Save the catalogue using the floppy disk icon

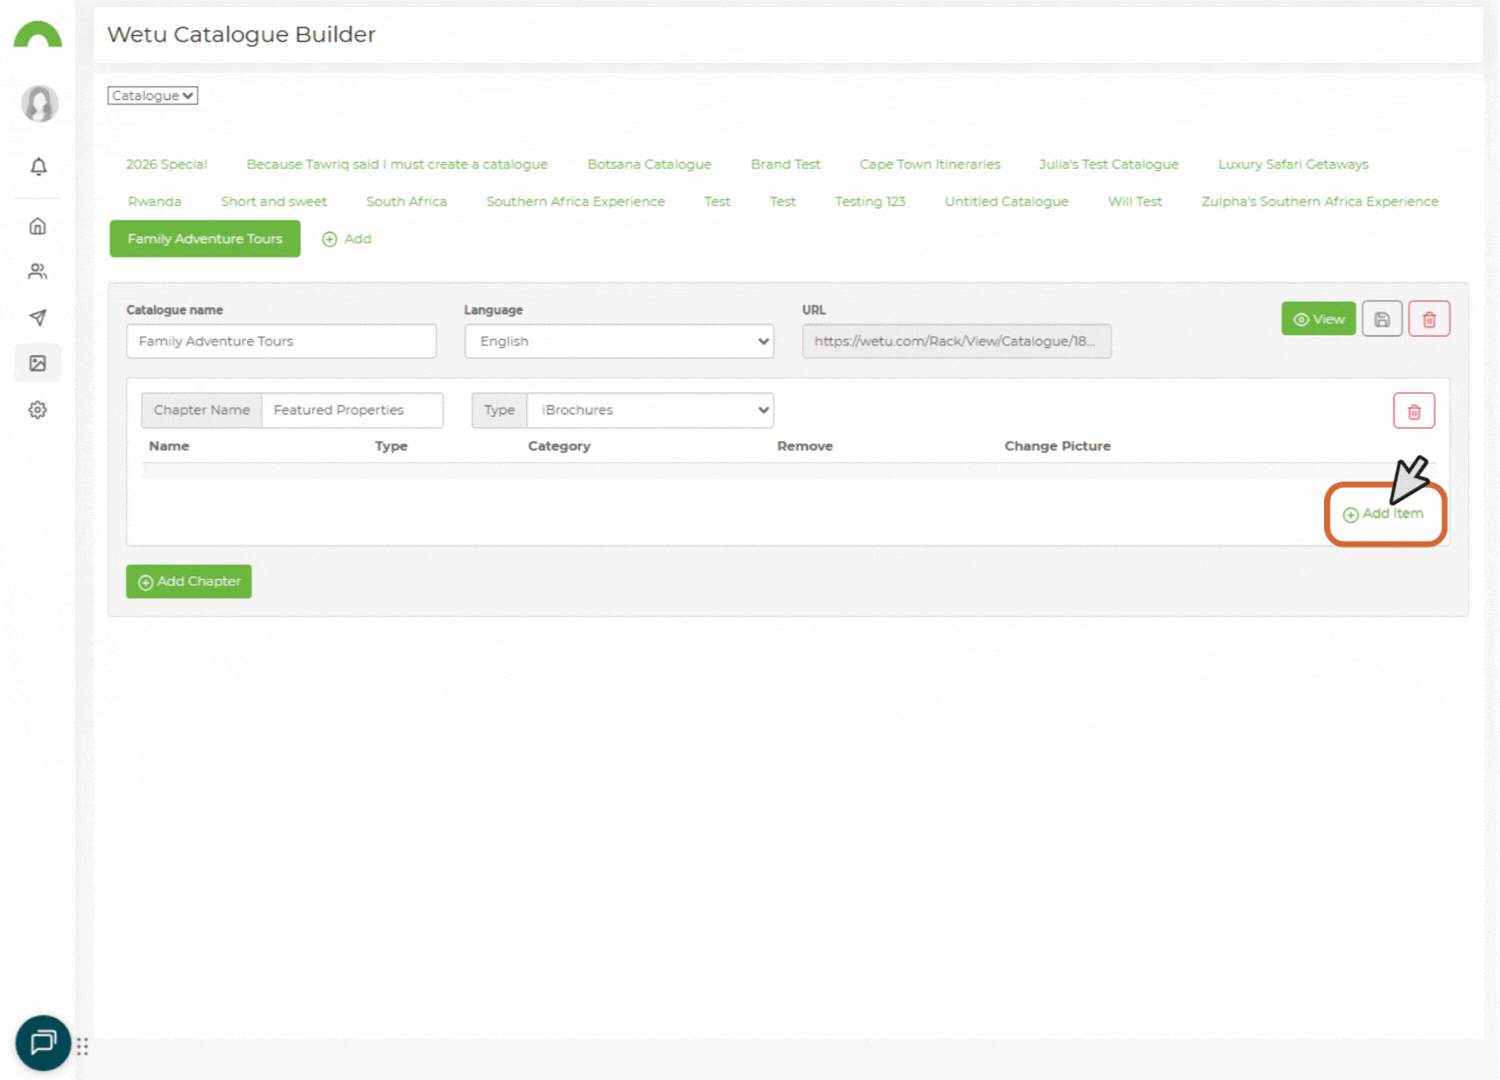pos(1382,318)
